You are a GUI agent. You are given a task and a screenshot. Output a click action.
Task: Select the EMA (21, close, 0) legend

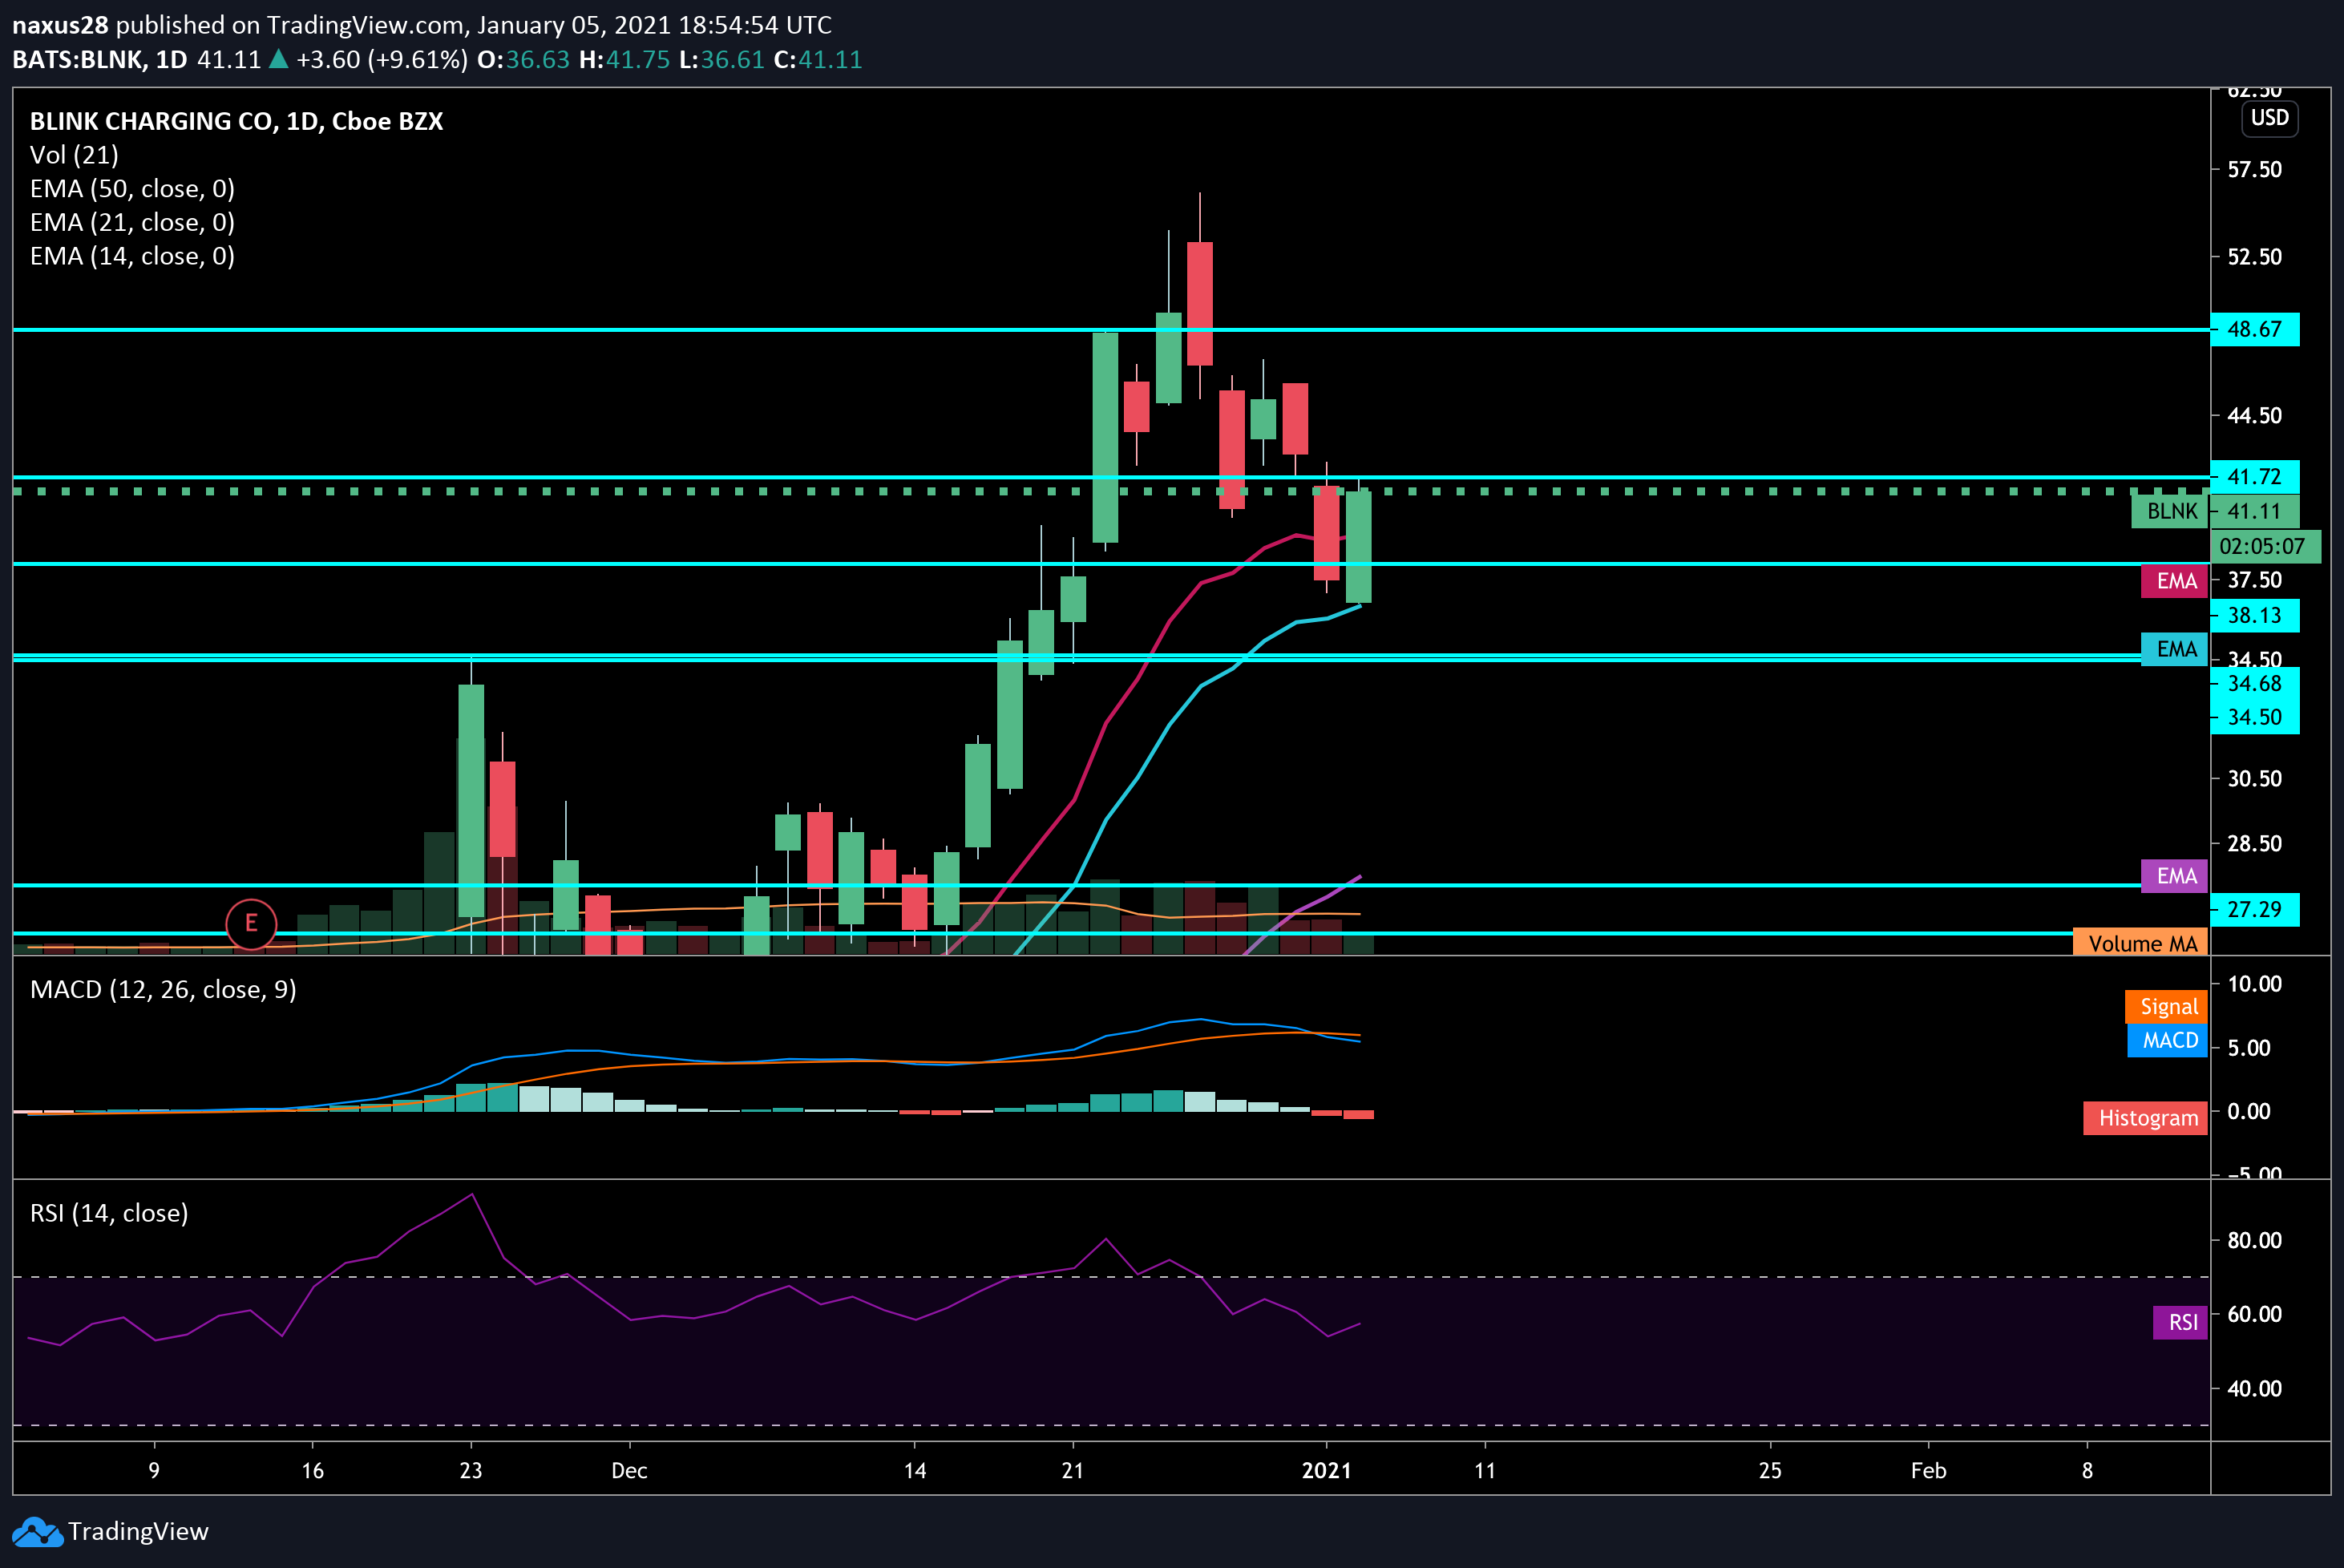pyautogui.click(x=132, y=222)
